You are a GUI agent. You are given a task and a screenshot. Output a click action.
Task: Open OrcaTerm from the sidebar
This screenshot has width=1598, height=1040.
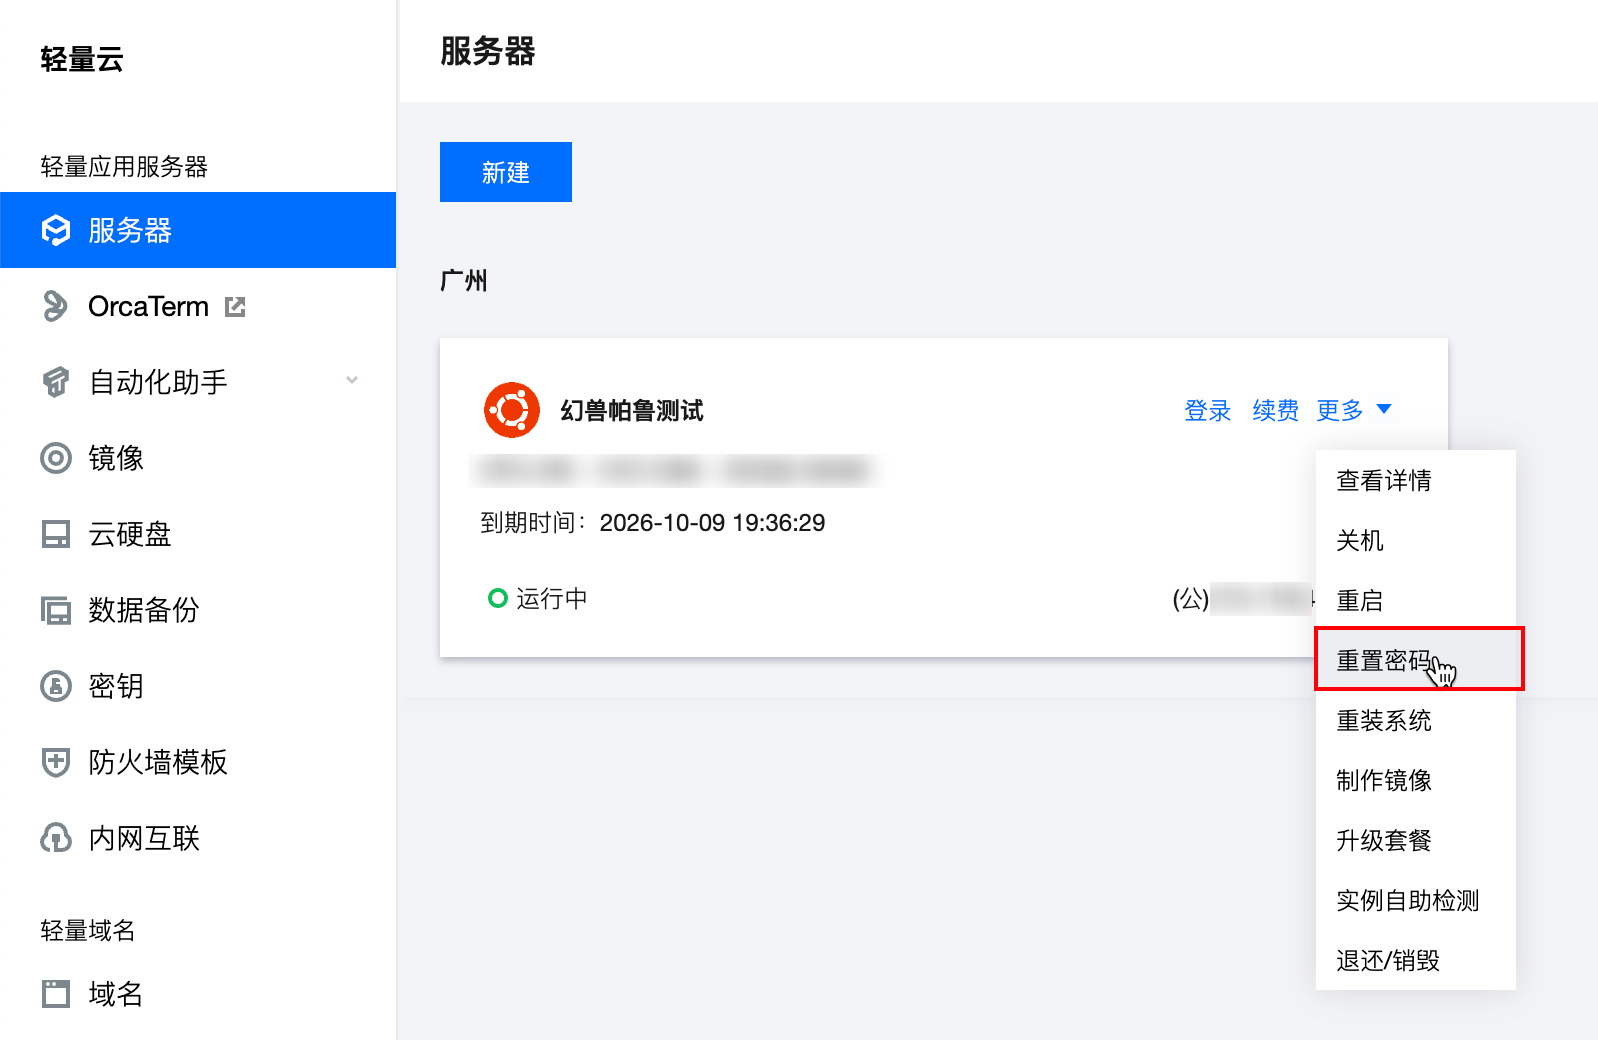(x=198, y=306)
